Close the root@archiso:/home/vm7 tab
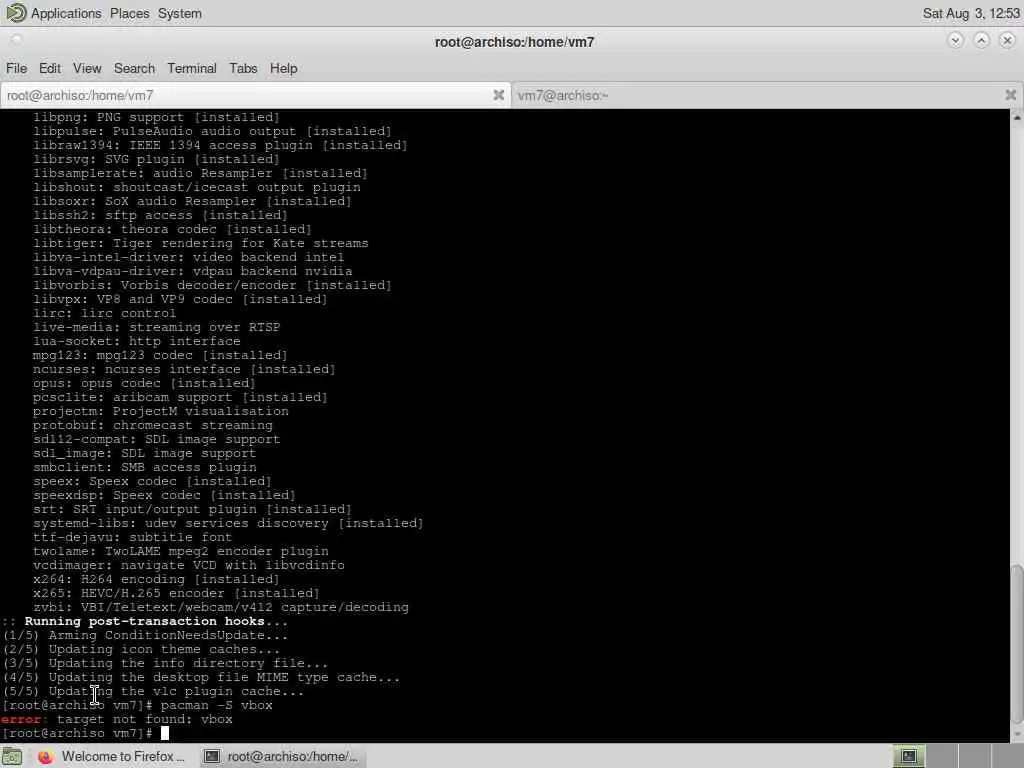Screen dimensions: 1024x768 point(498,95)
